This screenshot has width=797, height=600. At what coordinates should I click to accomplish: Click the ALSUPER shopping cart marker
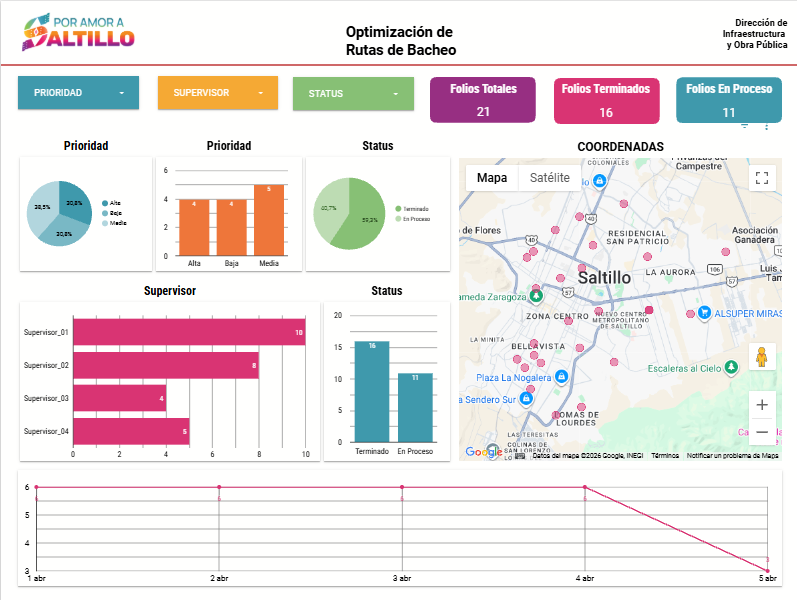point(704,312)
